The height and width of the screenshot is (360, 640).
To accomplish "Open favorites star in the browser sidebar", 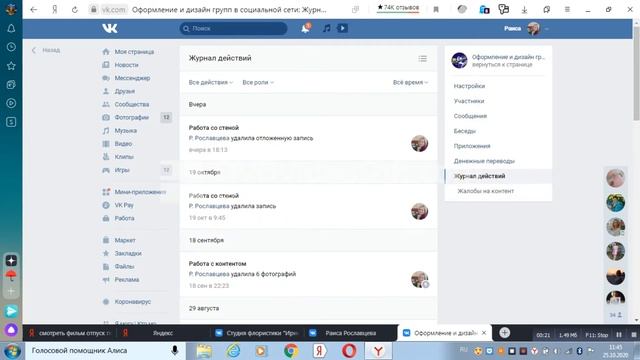I will coord(11,66).
